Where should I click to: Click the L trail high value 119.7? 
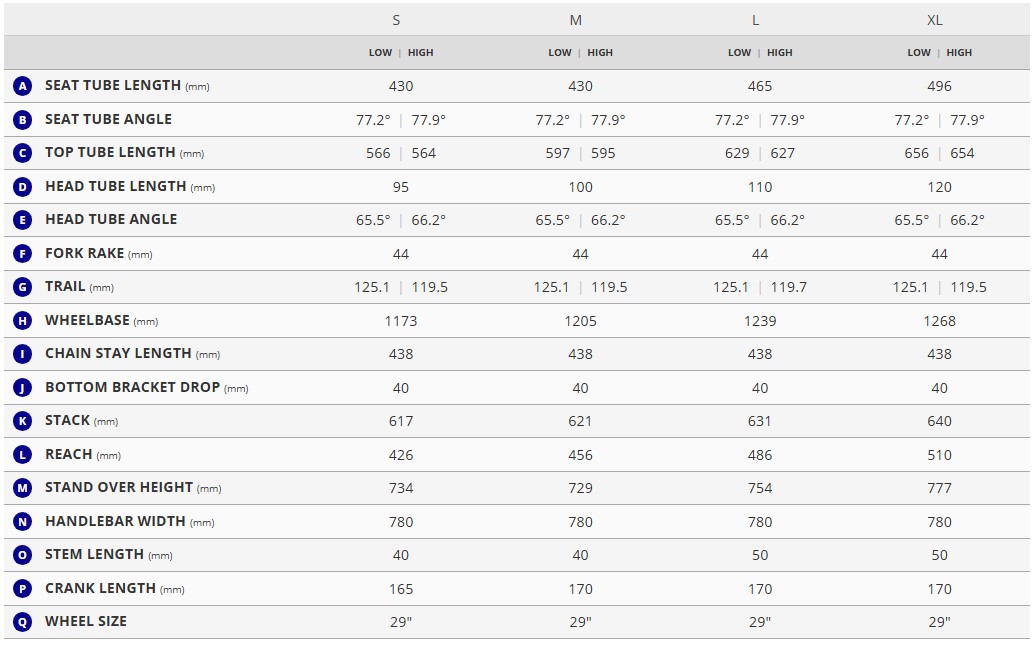coord(789,287)
